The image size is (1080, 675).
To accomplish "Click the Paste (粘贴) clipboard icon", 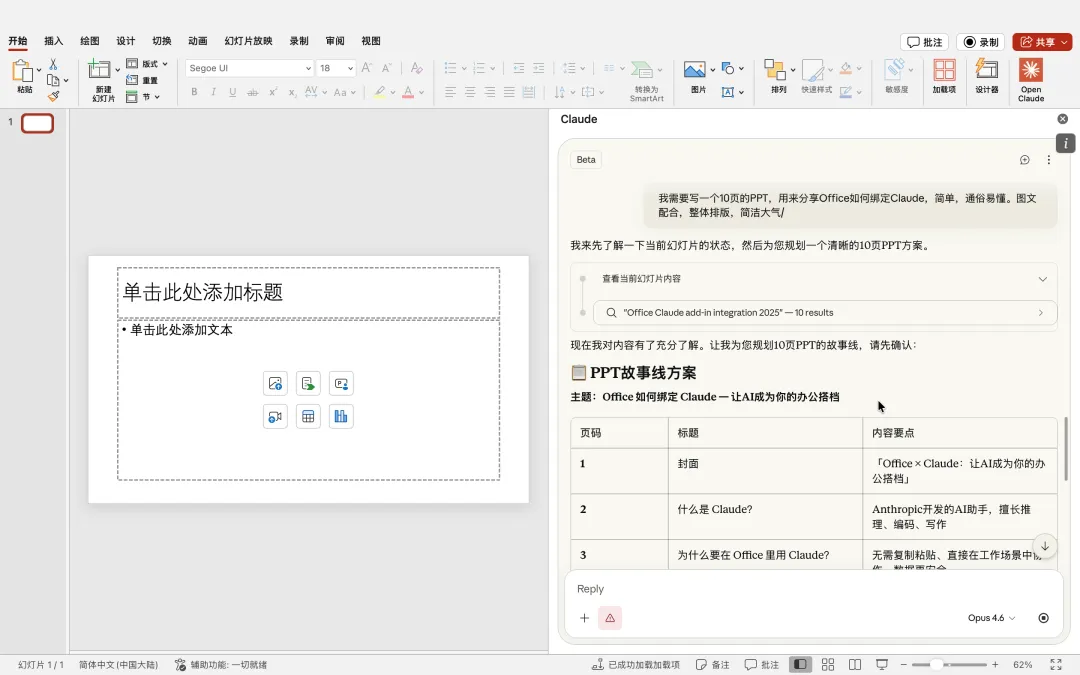I will click(23, 71).
